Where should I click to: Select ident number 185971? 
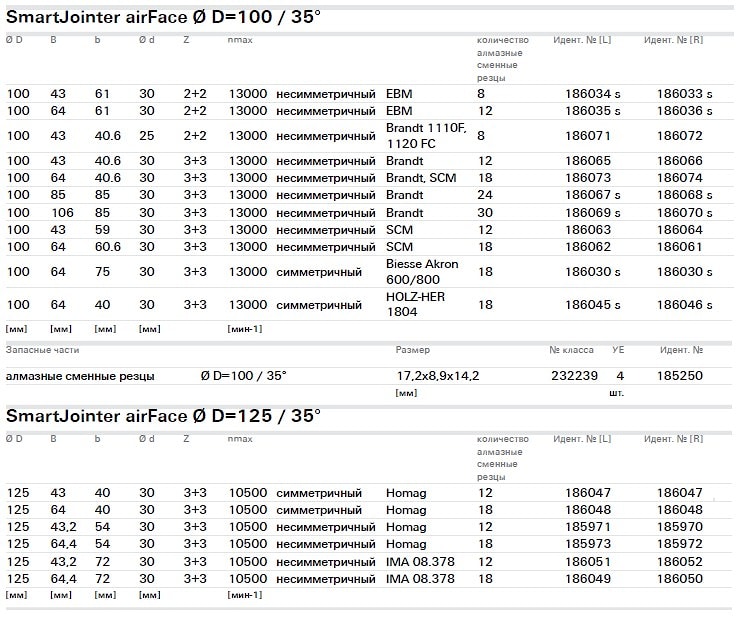pos(587,527)
